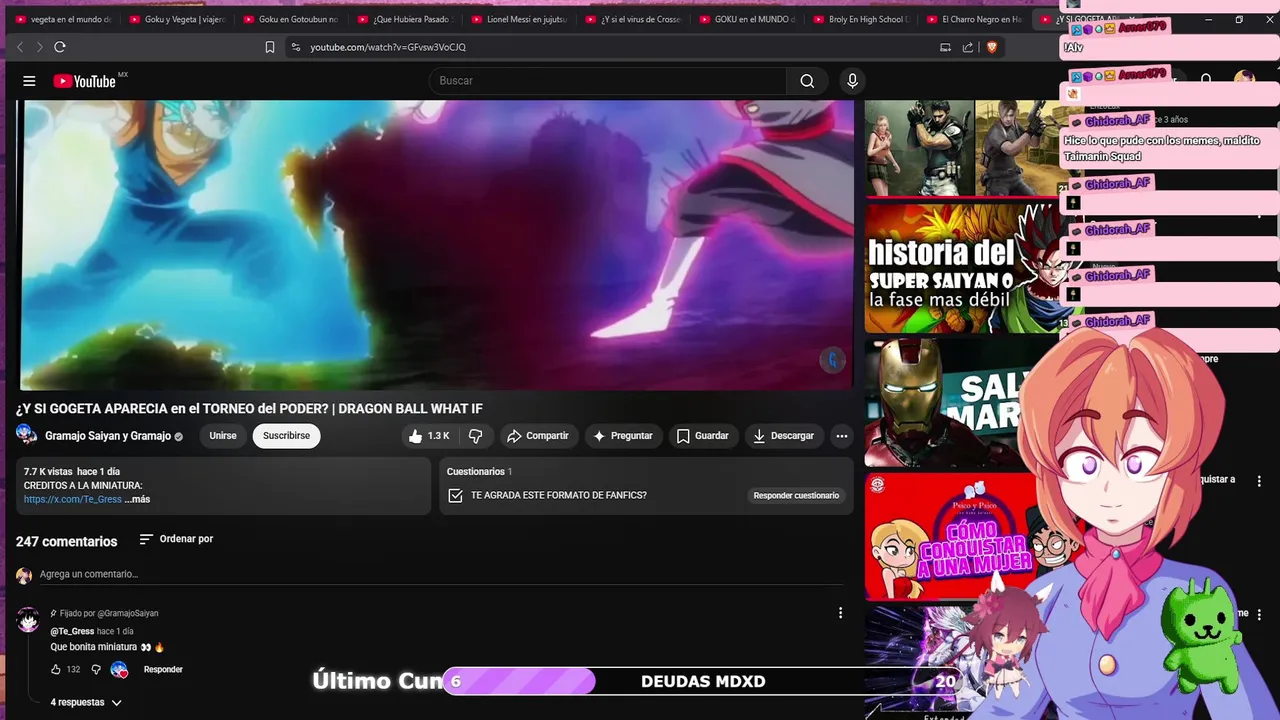
Task: Switch to tab El Charro Negro
Action: [x=977, y=19]
